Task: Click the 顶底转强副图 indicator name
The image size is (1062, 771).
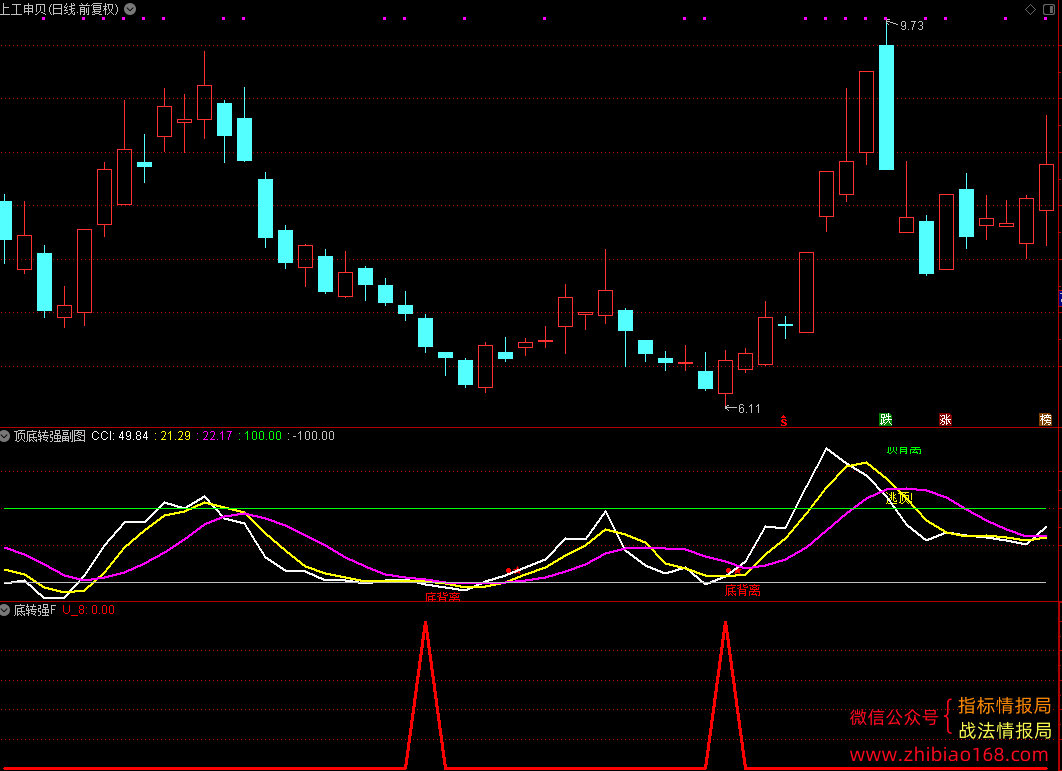Action: (50, 436)
